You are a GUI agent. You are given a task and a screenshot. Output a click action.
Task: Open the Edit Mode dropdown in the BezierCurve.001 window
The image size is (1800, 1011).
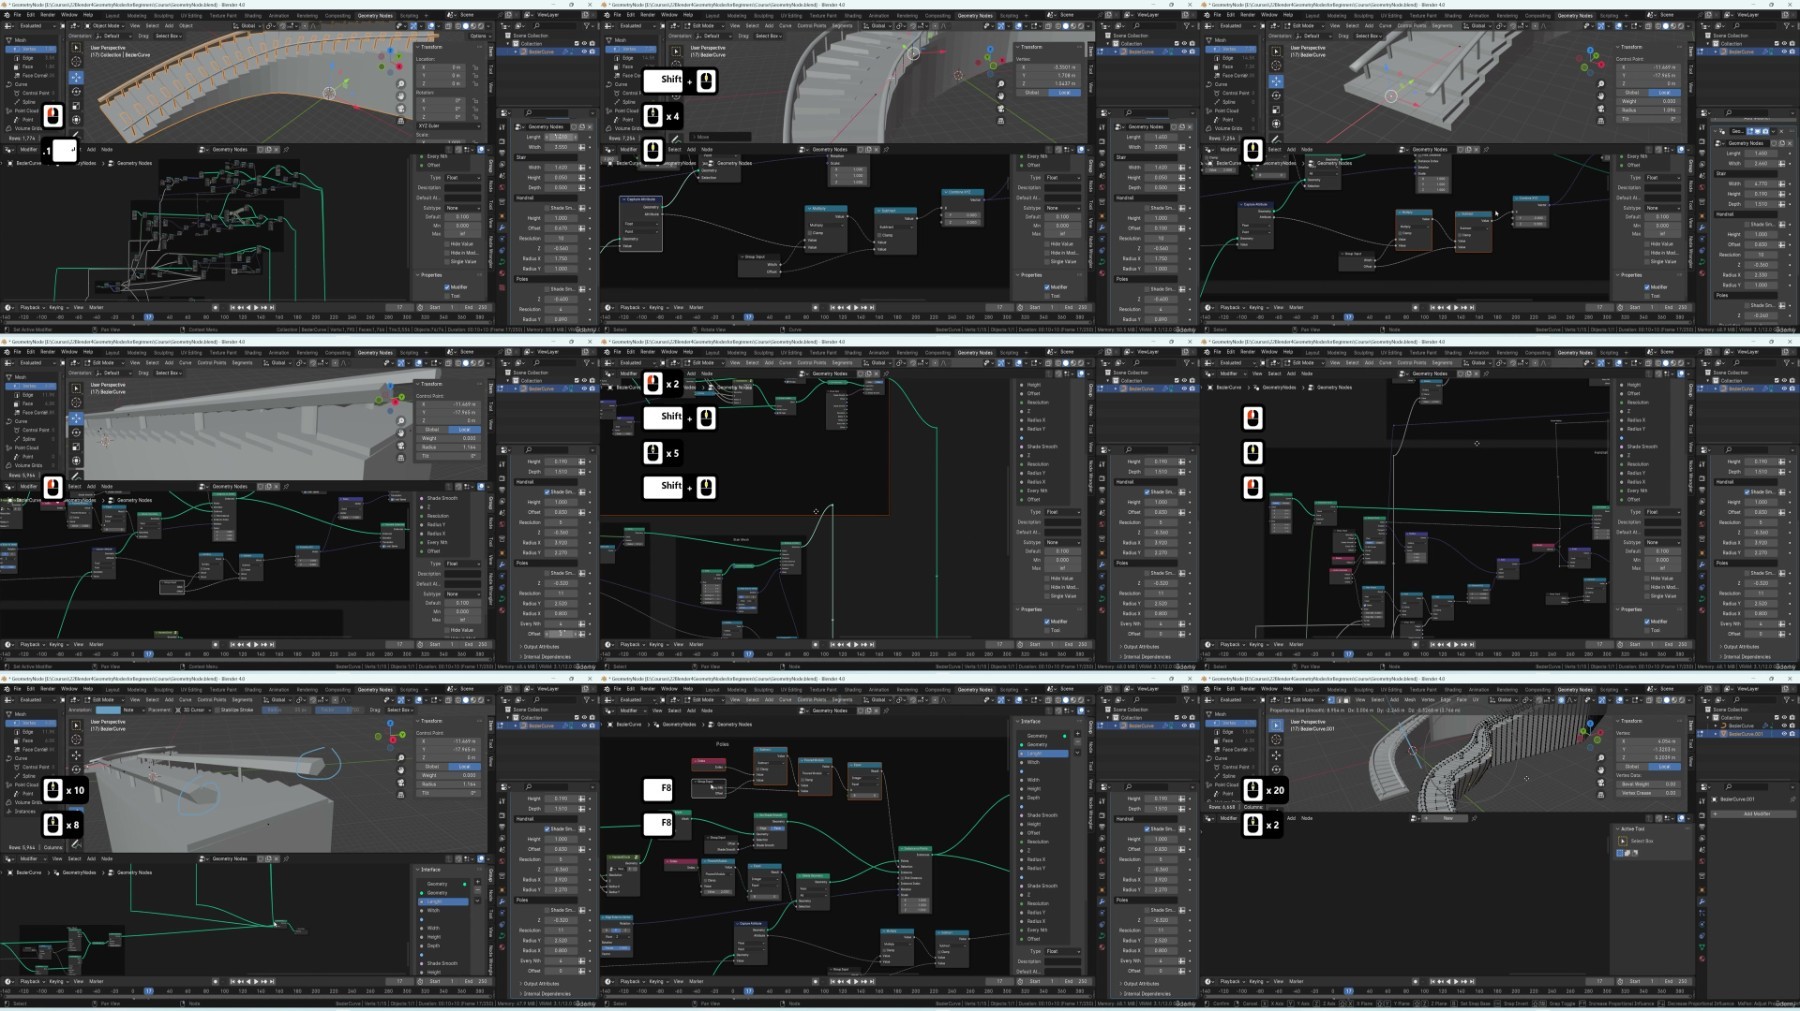[x=1305, y=700]
